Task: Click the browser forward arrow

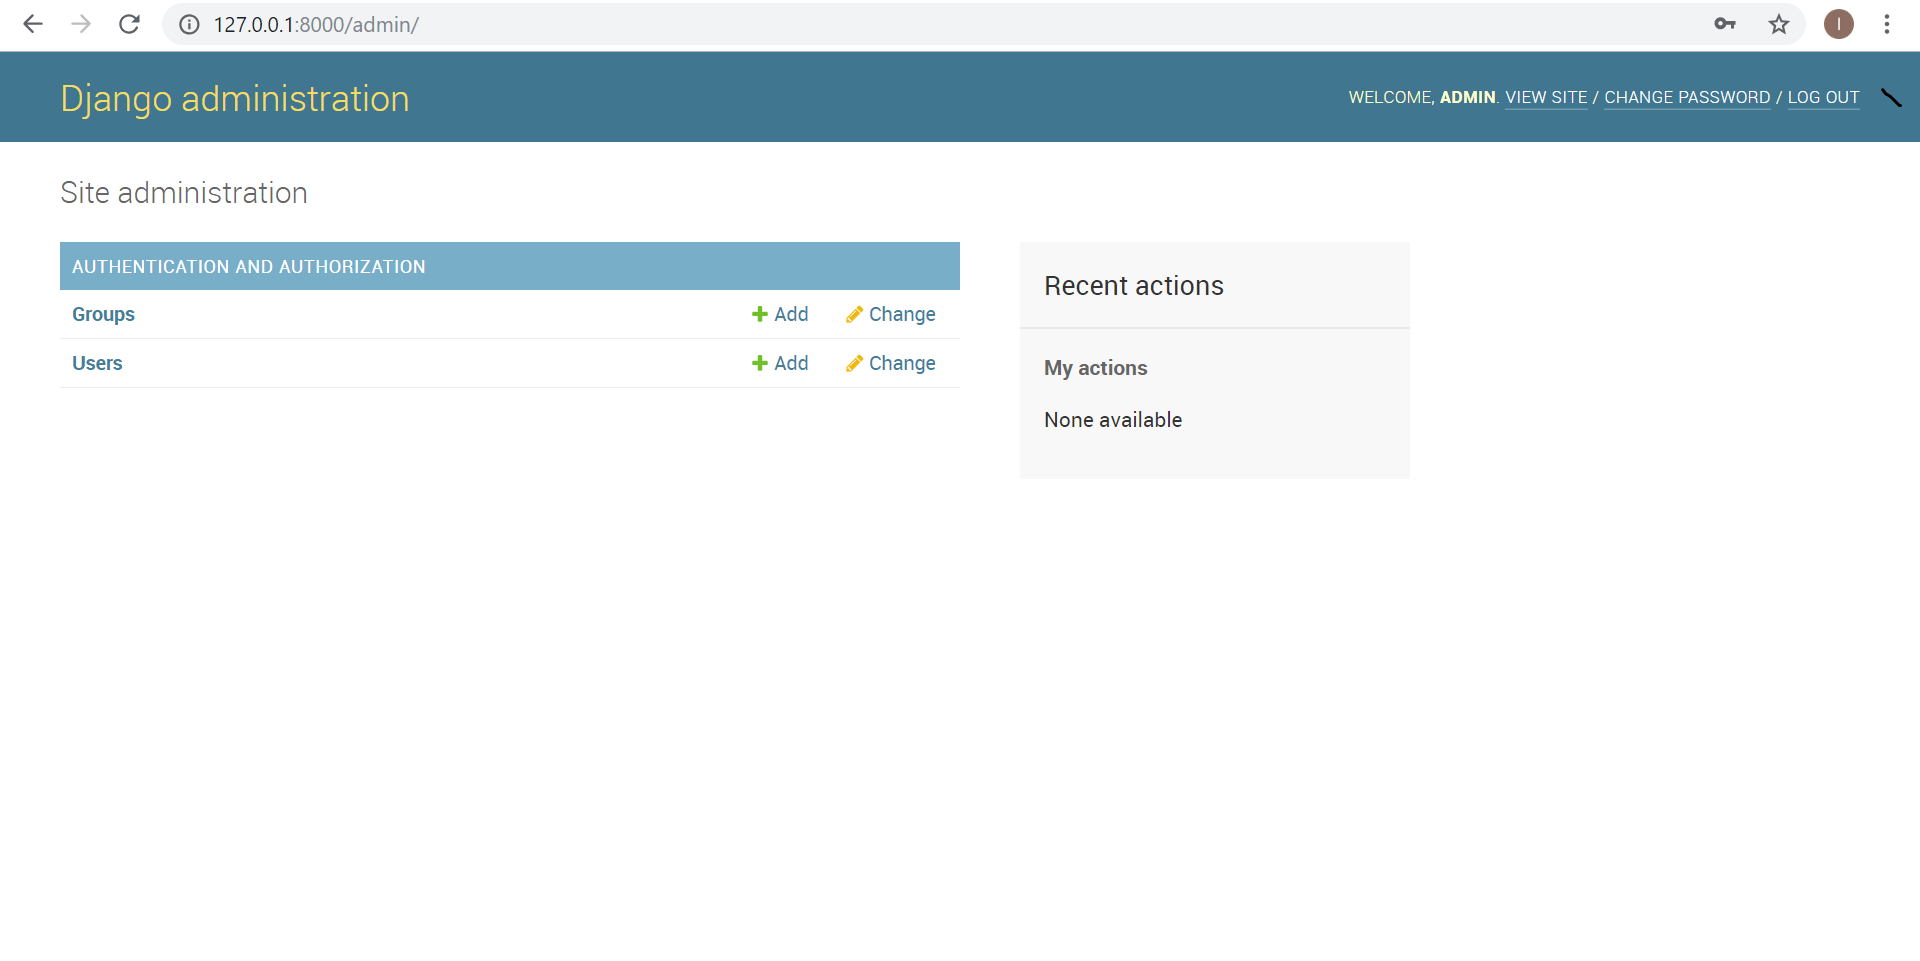Action: click(81, 24)
